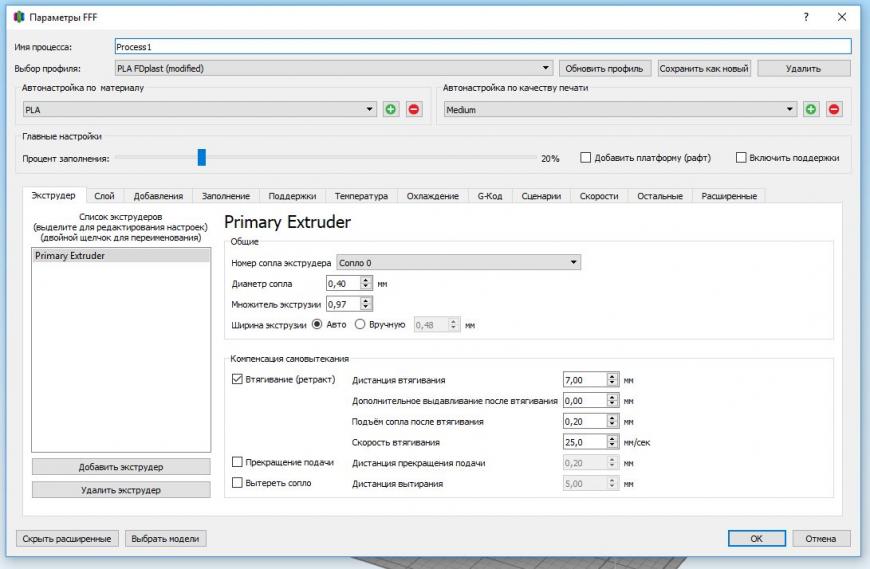Confirm with the OK button
This screenshot has width=870, height=569.
coord(756,538)
